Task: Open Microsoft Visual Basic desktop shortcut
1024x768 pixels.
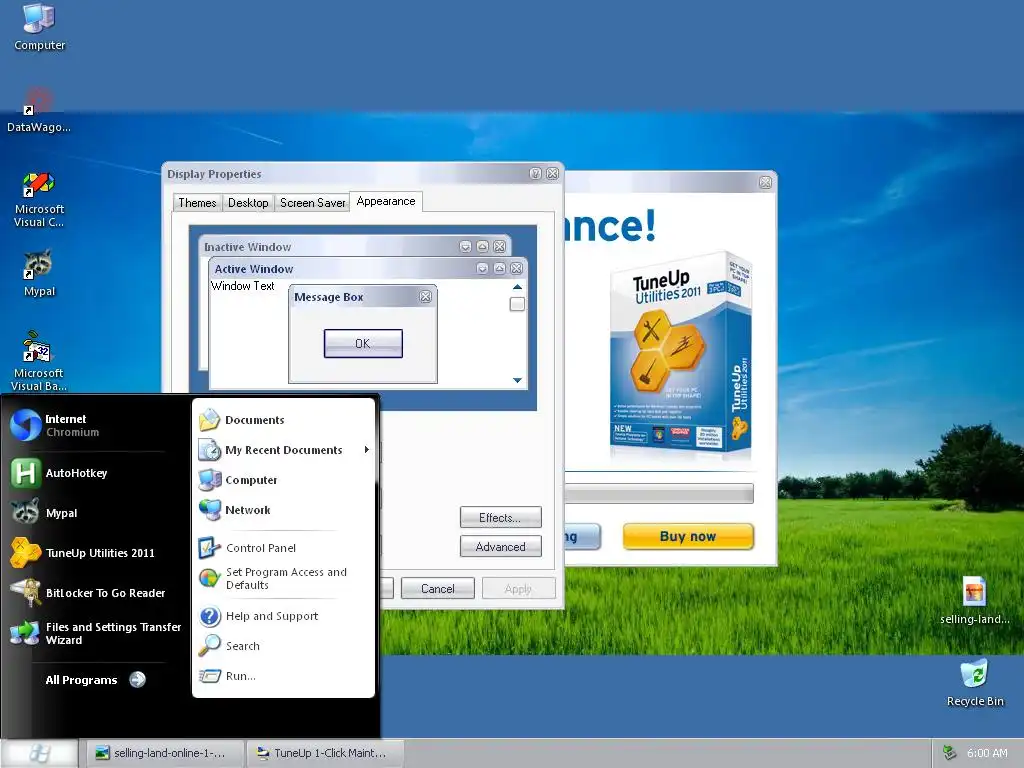Action: click(x=39, y=360)
